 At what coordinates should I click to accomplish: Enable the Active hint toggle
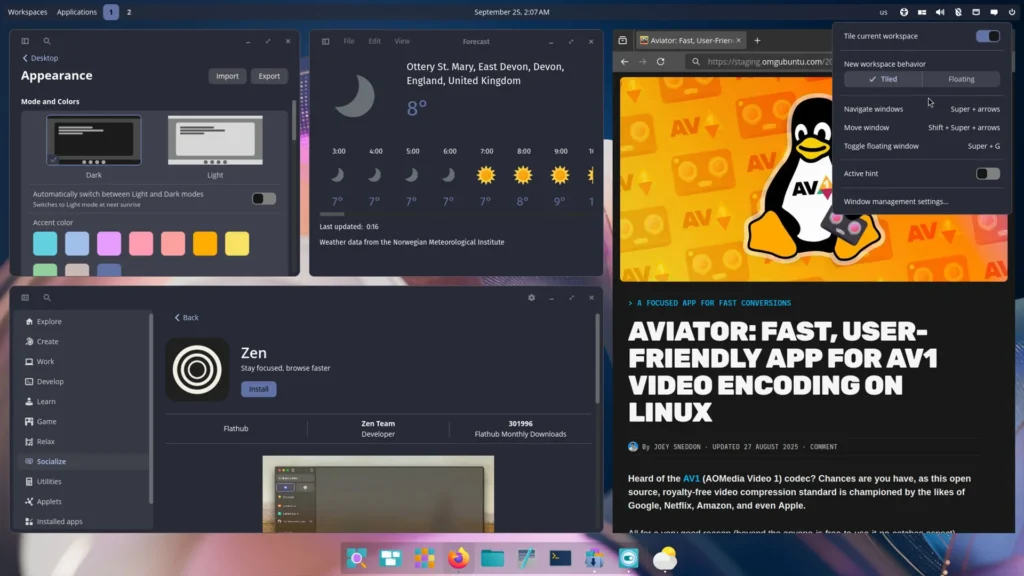point(987,173)
